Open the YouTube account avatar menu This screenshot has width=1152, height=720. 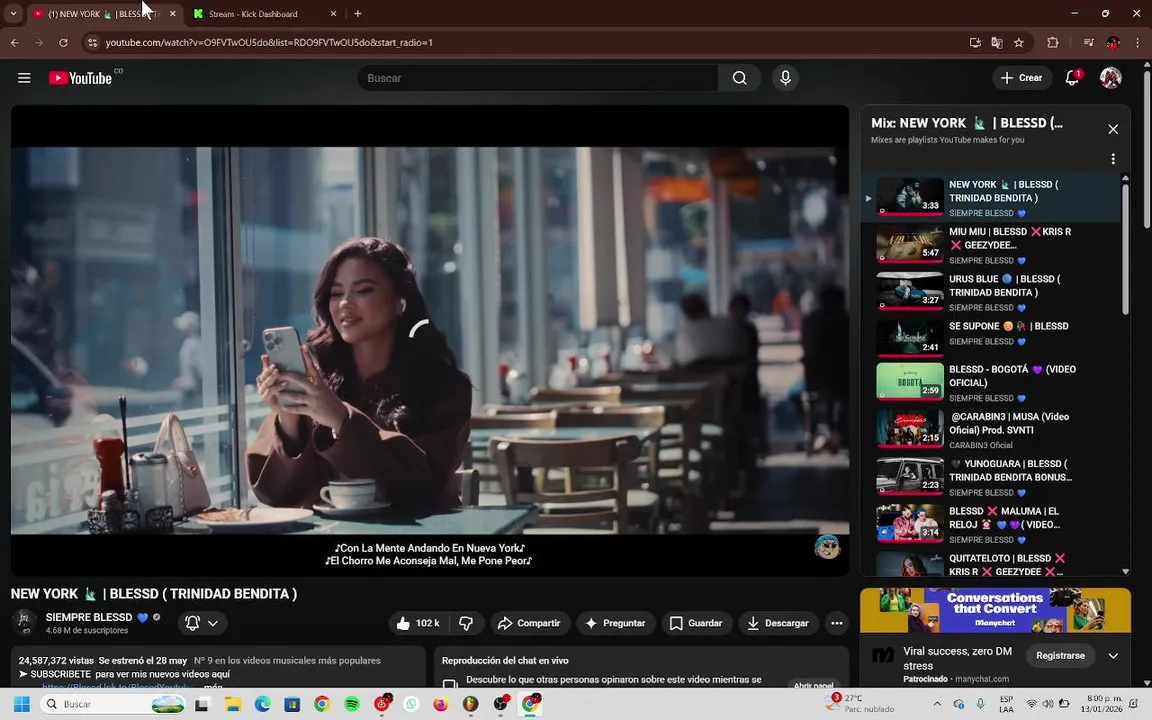pos(1111,78)
